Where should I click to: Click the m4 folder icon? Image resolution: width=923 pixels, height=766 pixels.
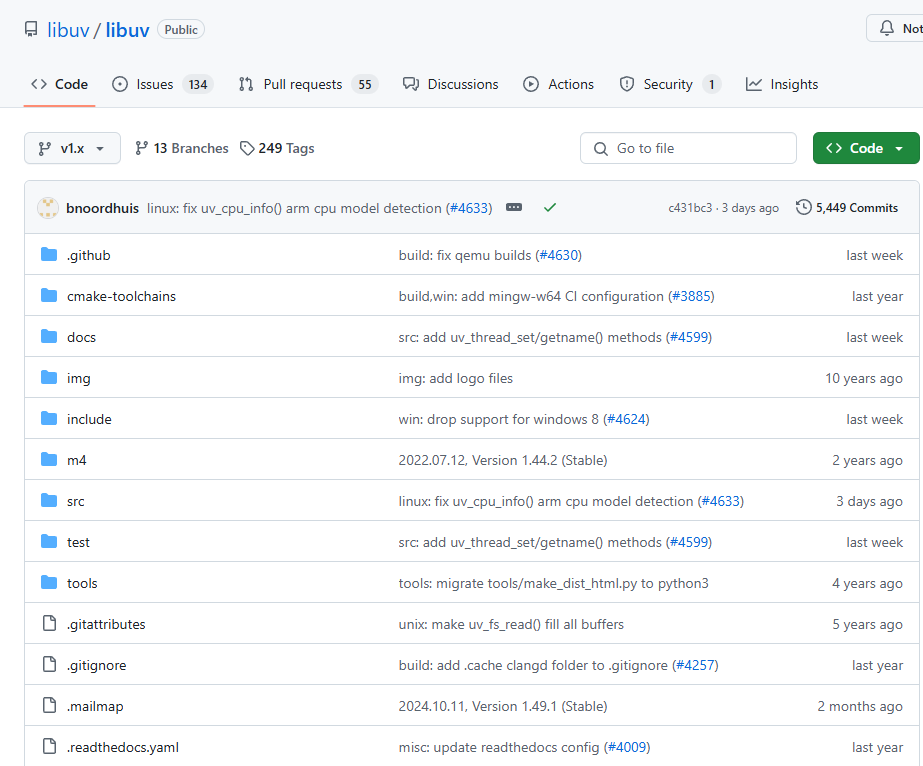49,459
